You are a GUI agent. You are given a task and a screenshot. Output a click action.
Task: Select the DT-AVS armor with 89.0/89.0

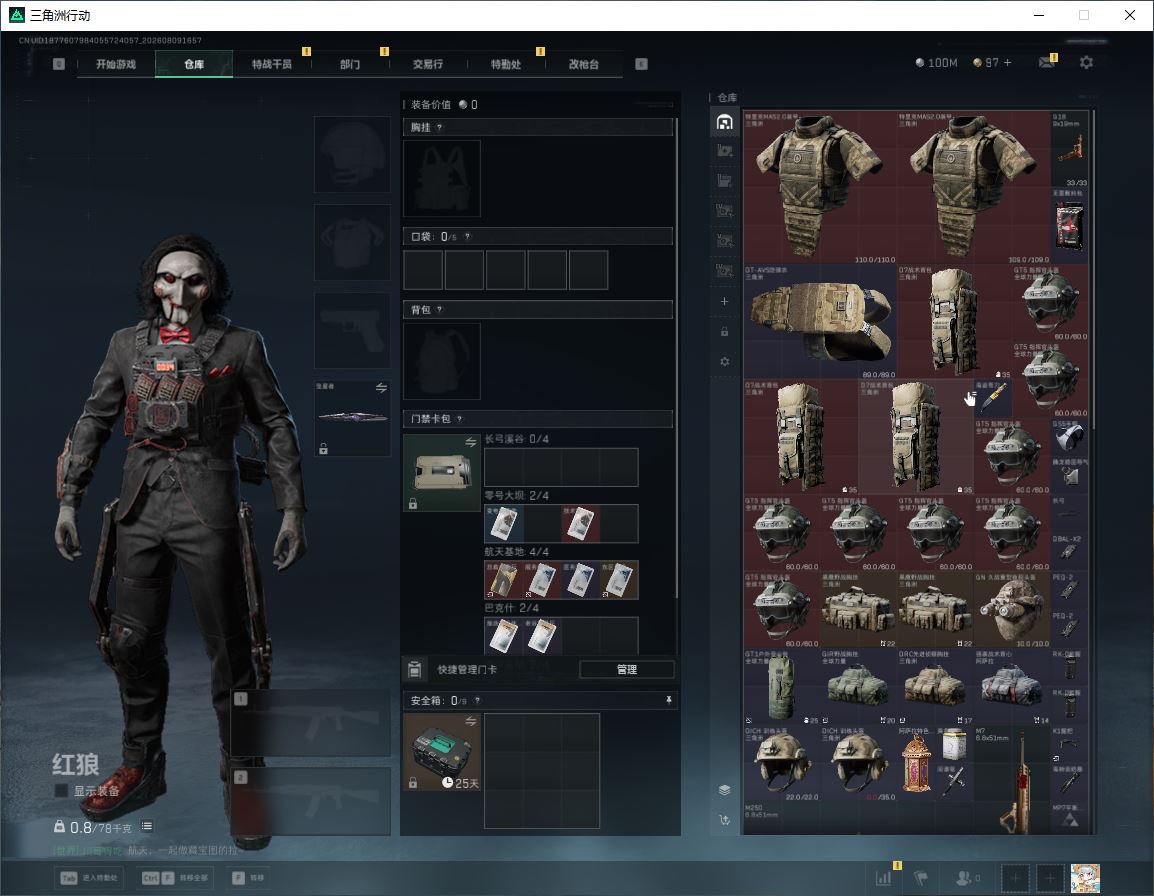point(820,322)
